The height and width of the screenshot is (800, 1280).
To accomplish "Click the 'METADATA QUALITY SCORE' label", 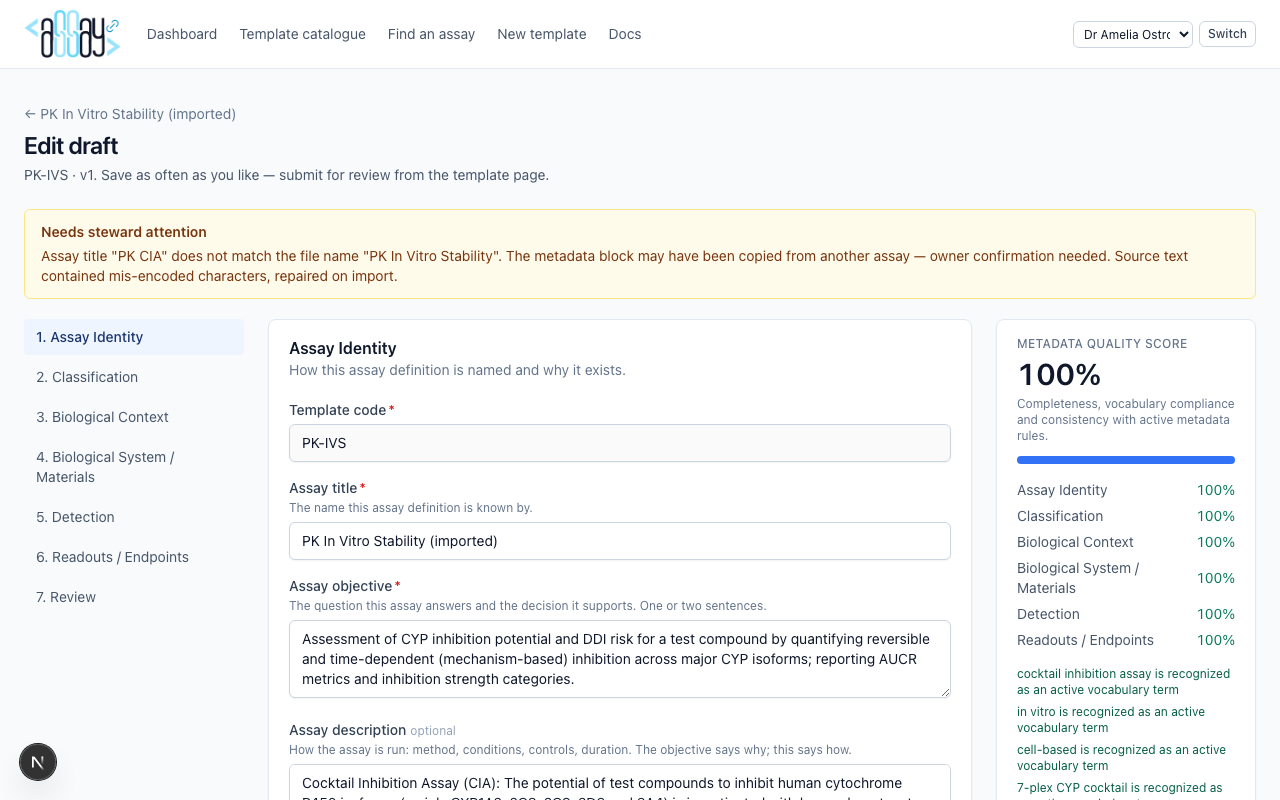I will pos(1102,344).
